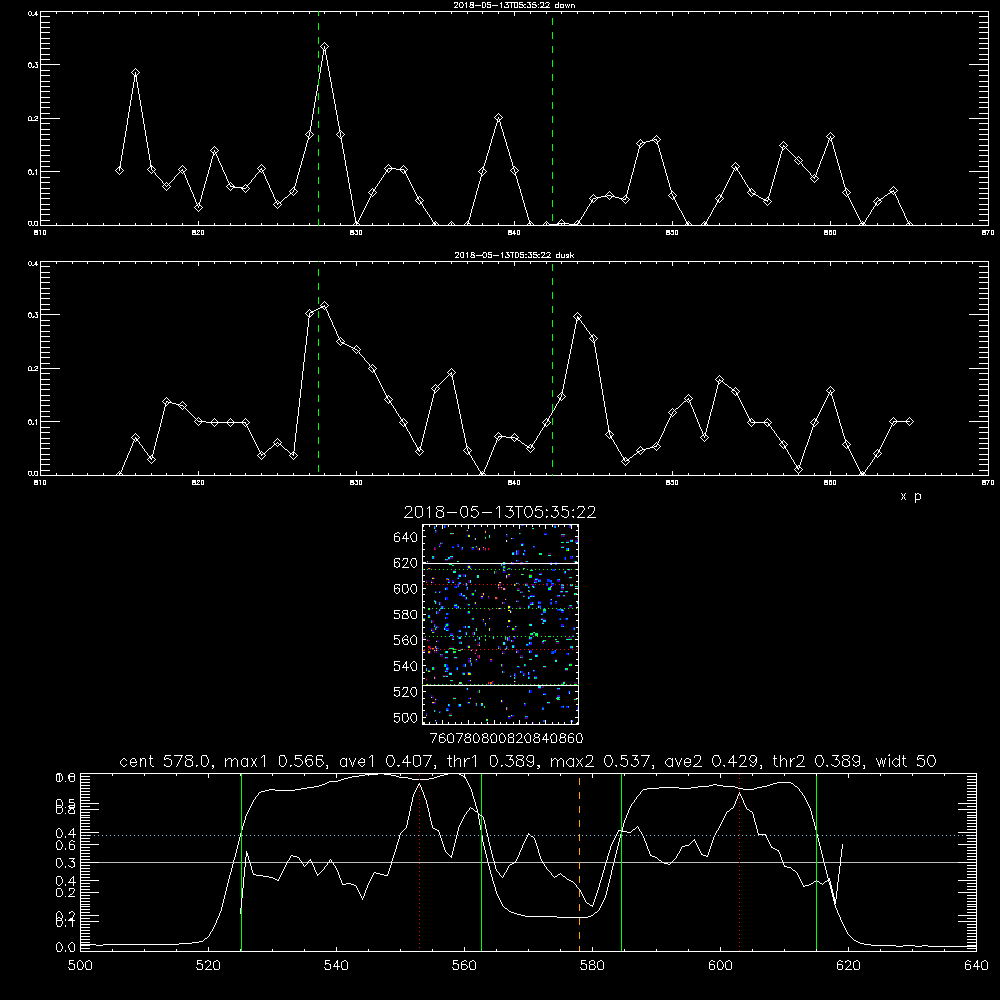1000x1000 pixels.
Task: Click the 840 x-axis label of the dawn plot
Action: [x=514, y=232]
